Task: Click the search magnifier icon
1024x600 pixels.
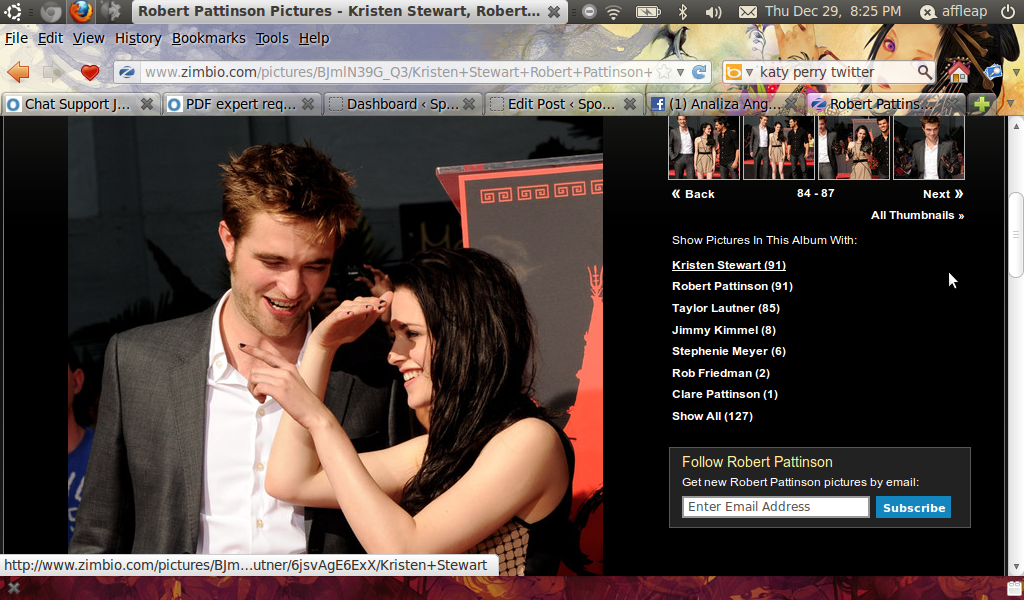Action: point(924,72)
